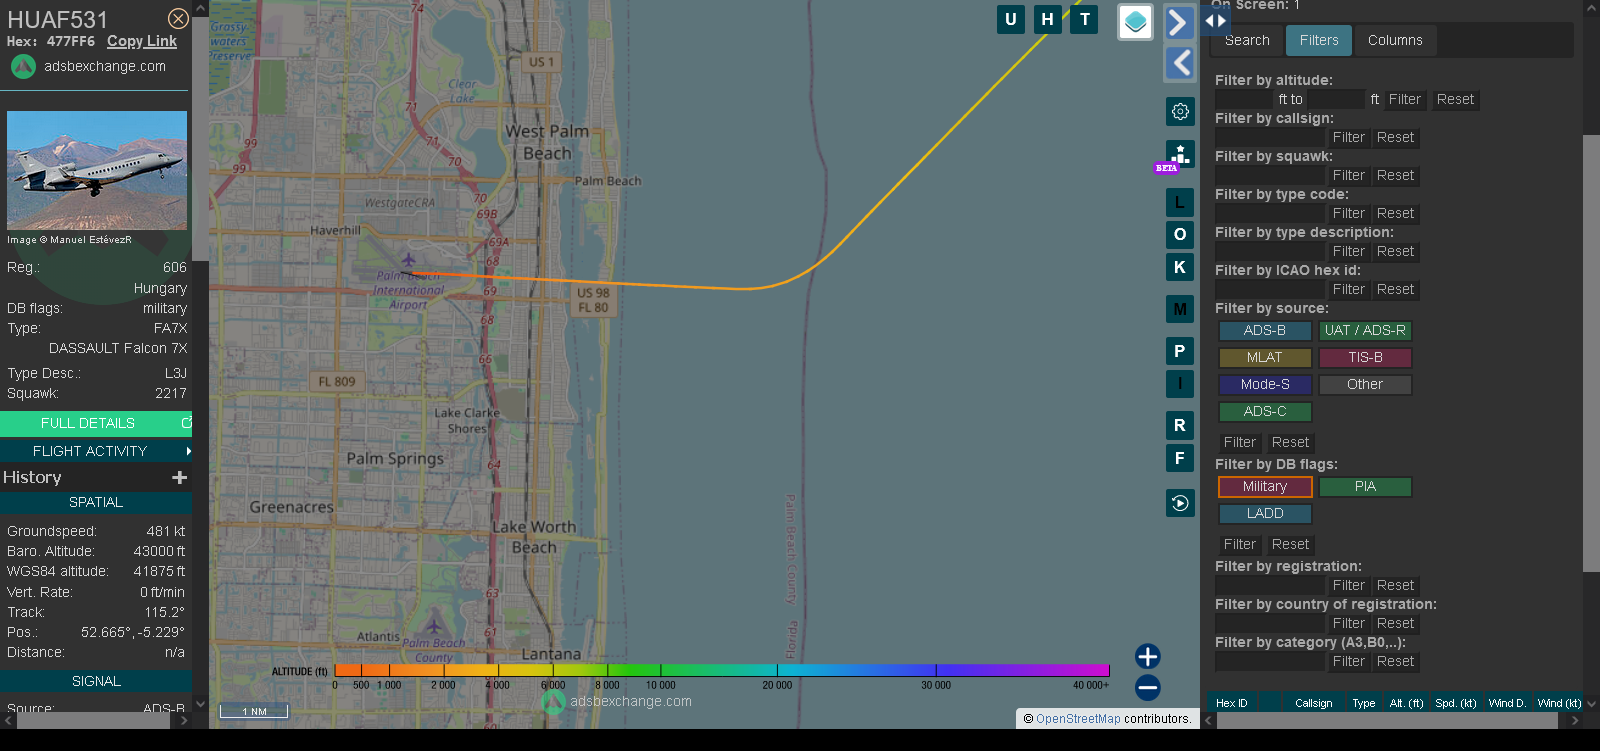Screen dimensions: 1600x751
Task: Switch to the Search tab
Action: (1247, 40)
